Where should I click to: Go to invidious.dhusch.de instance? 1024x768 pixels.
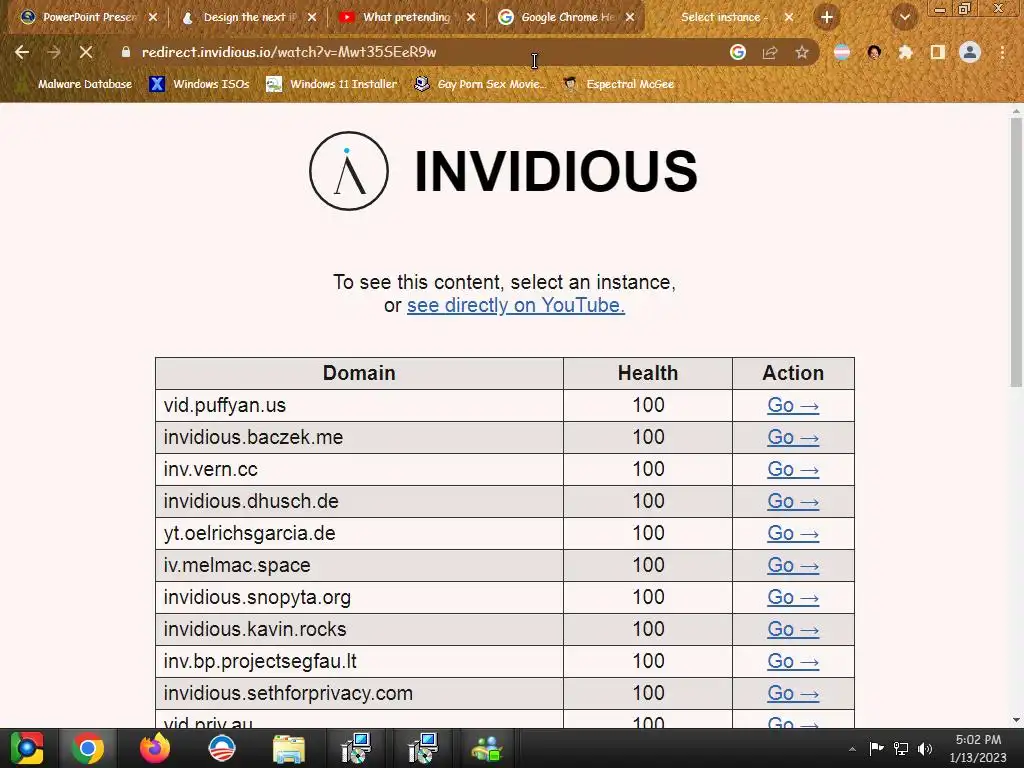tap(793, 502)
